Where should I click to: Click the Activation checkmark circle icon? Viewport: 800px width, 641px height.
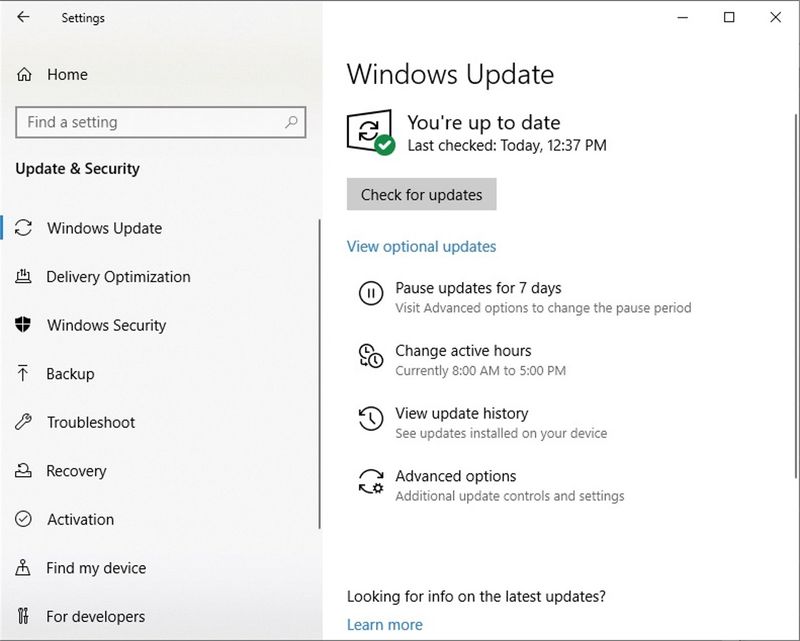point(23,519)
